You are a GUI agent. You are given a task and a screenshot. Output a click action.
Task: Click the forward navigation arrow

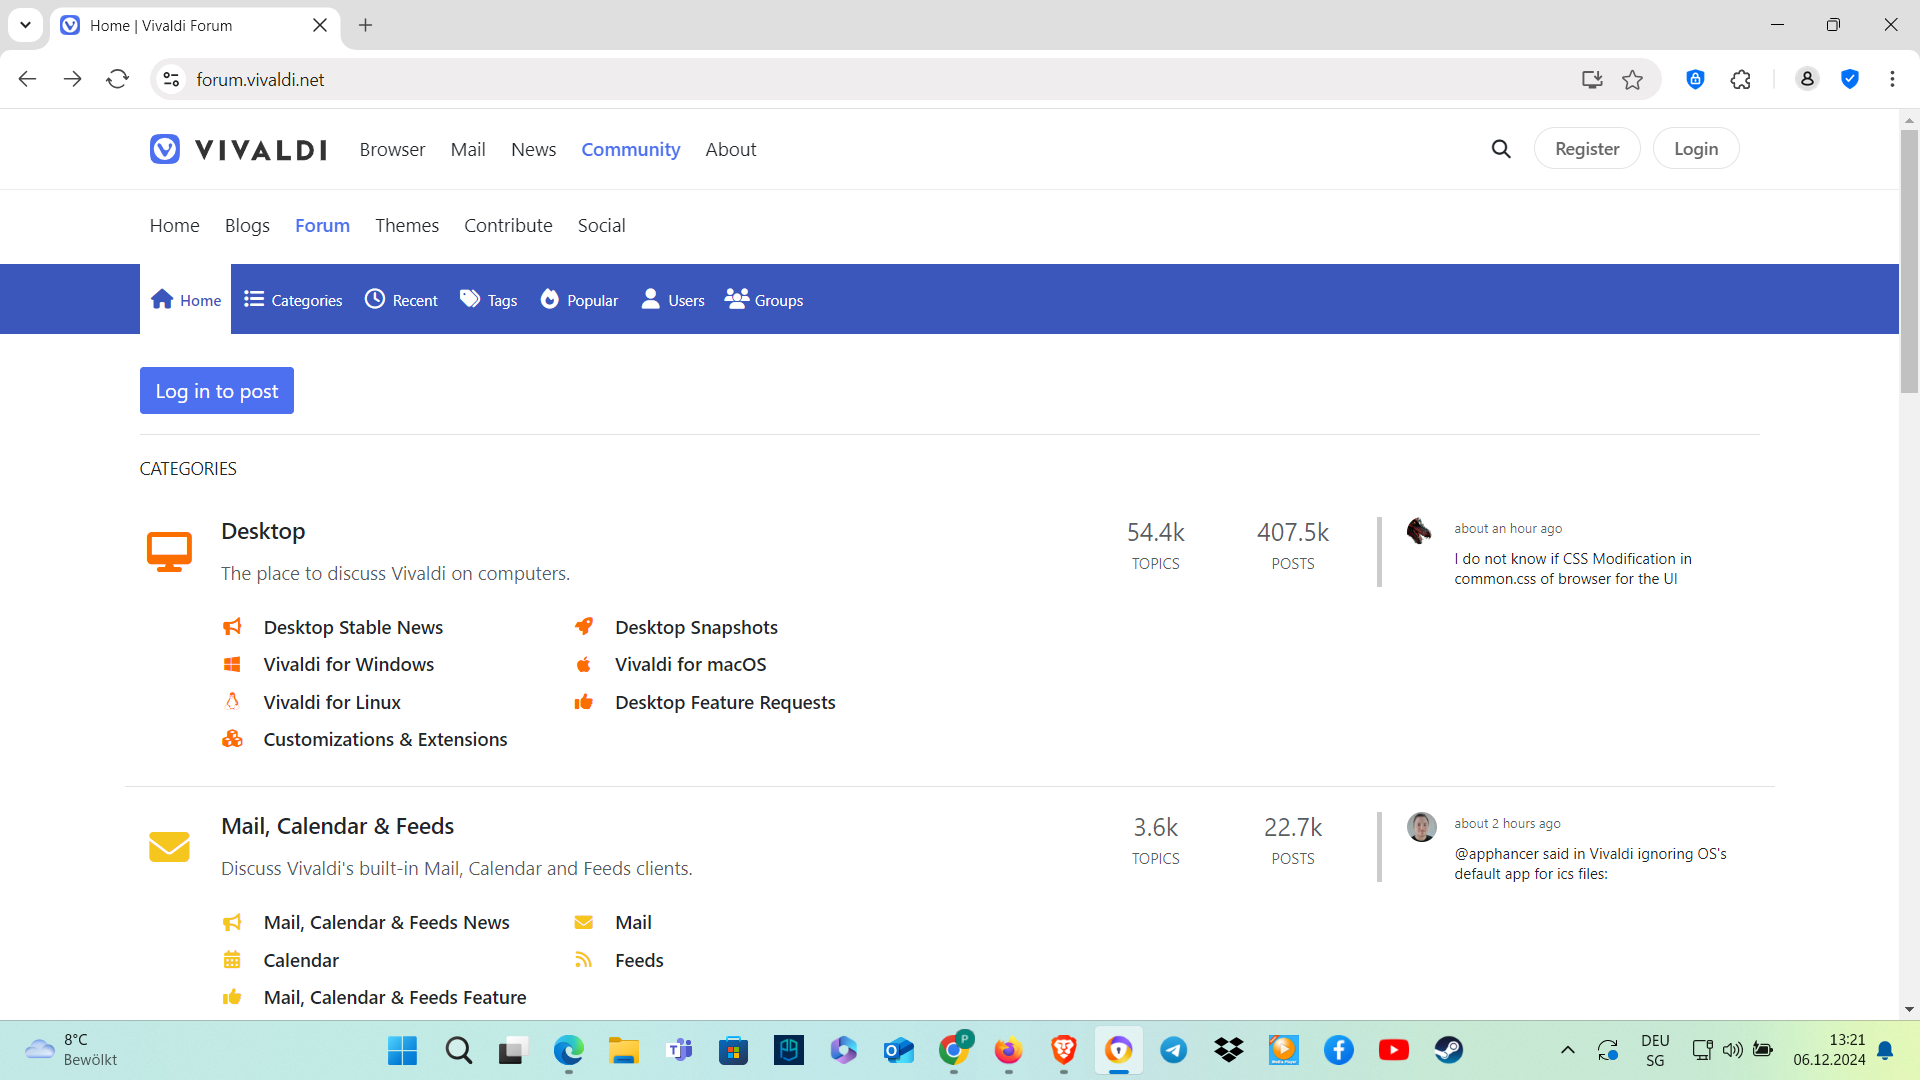point(72,79)
